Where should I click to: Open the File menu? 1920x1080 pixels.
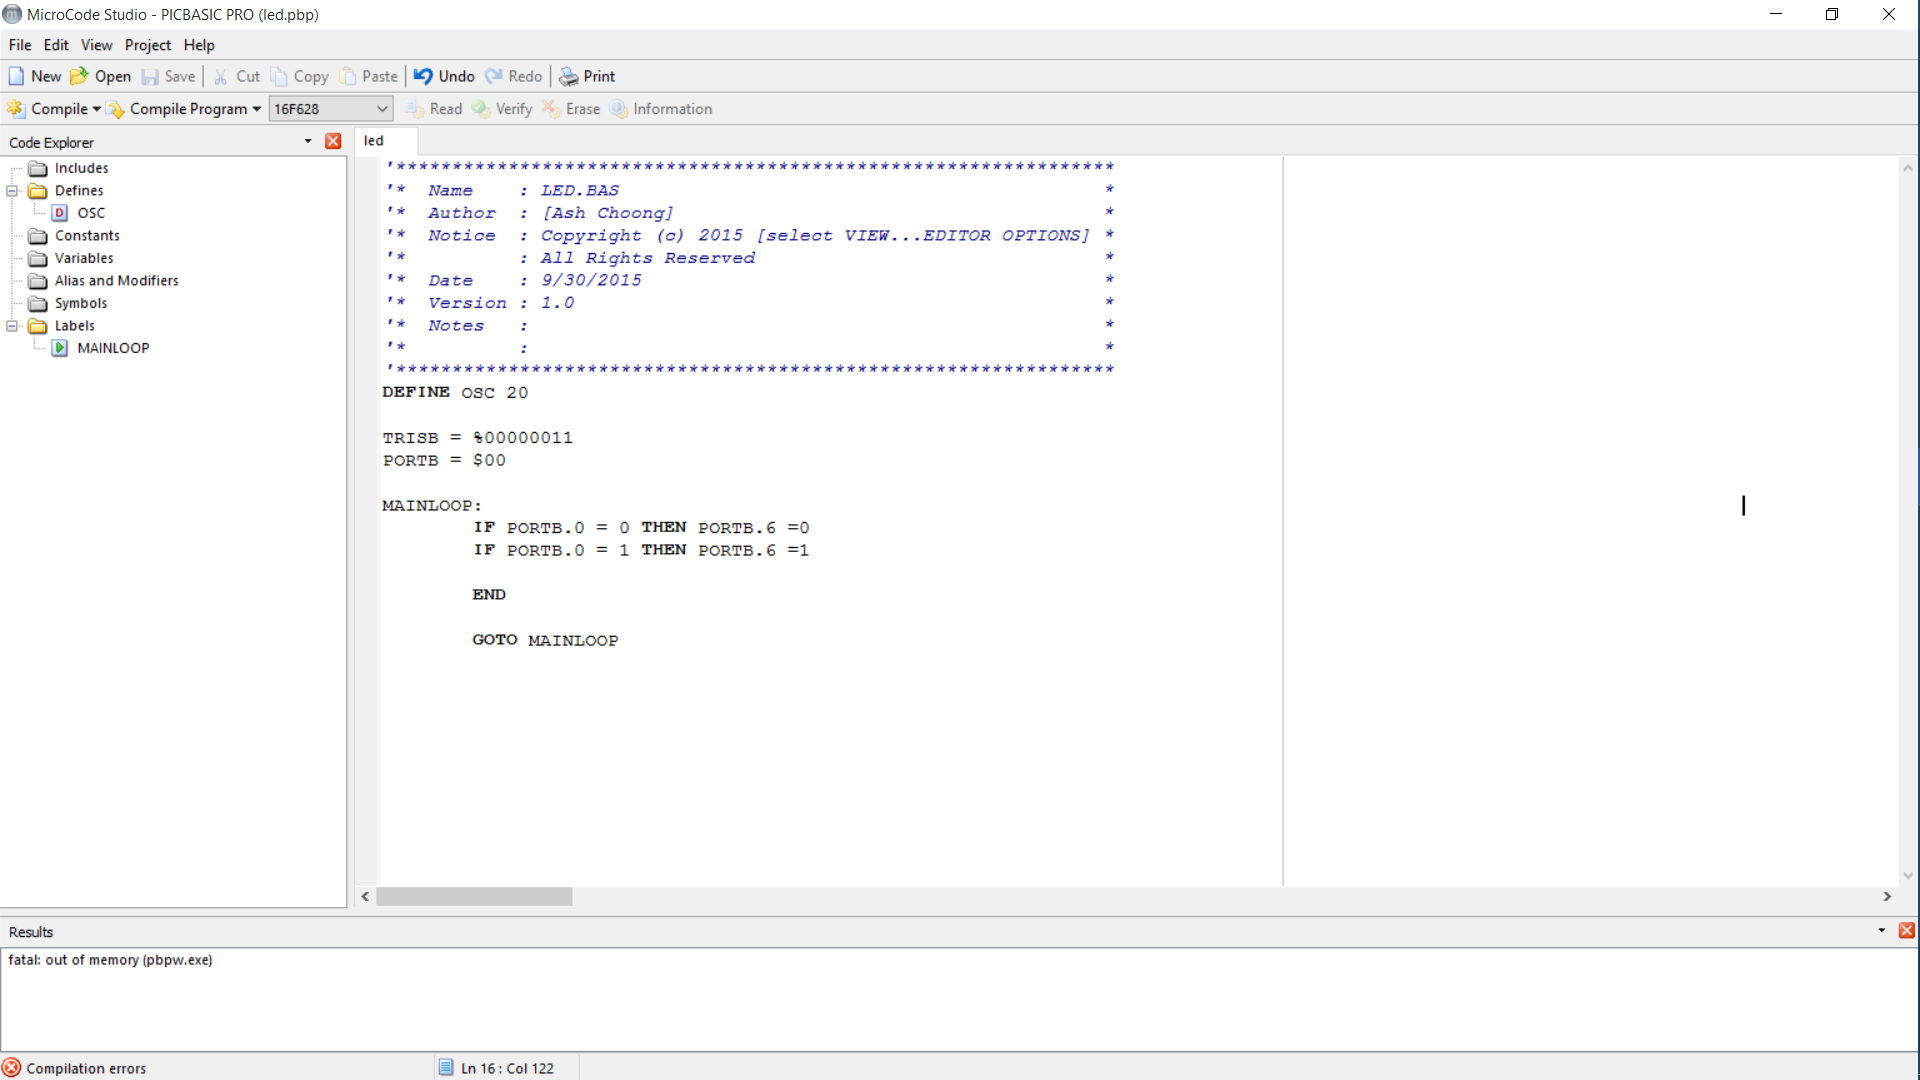(x=20, y=45)
